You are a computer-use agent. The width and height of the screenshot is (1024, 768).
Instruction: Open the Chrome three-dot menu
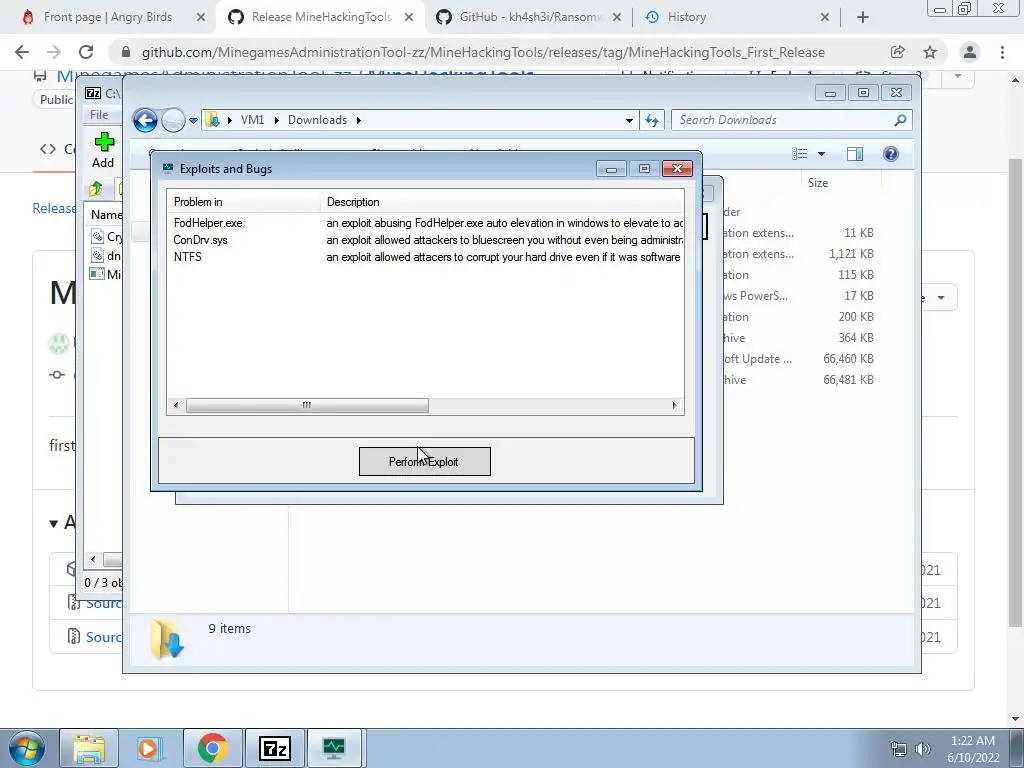click(x=1002, y=52)
